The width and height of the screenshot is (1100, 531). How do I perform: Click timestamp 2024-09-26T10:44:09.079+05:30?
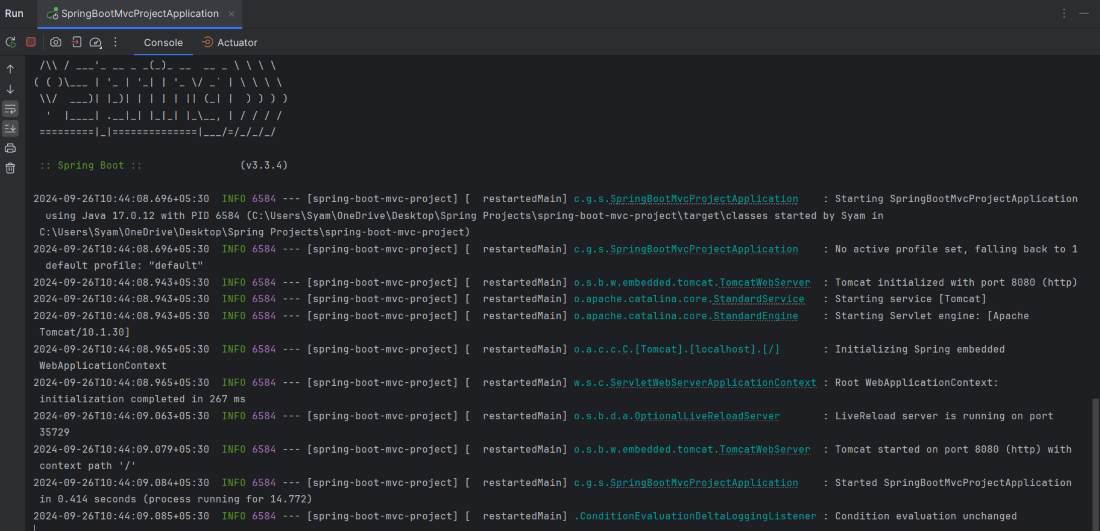tap(121, 450)
